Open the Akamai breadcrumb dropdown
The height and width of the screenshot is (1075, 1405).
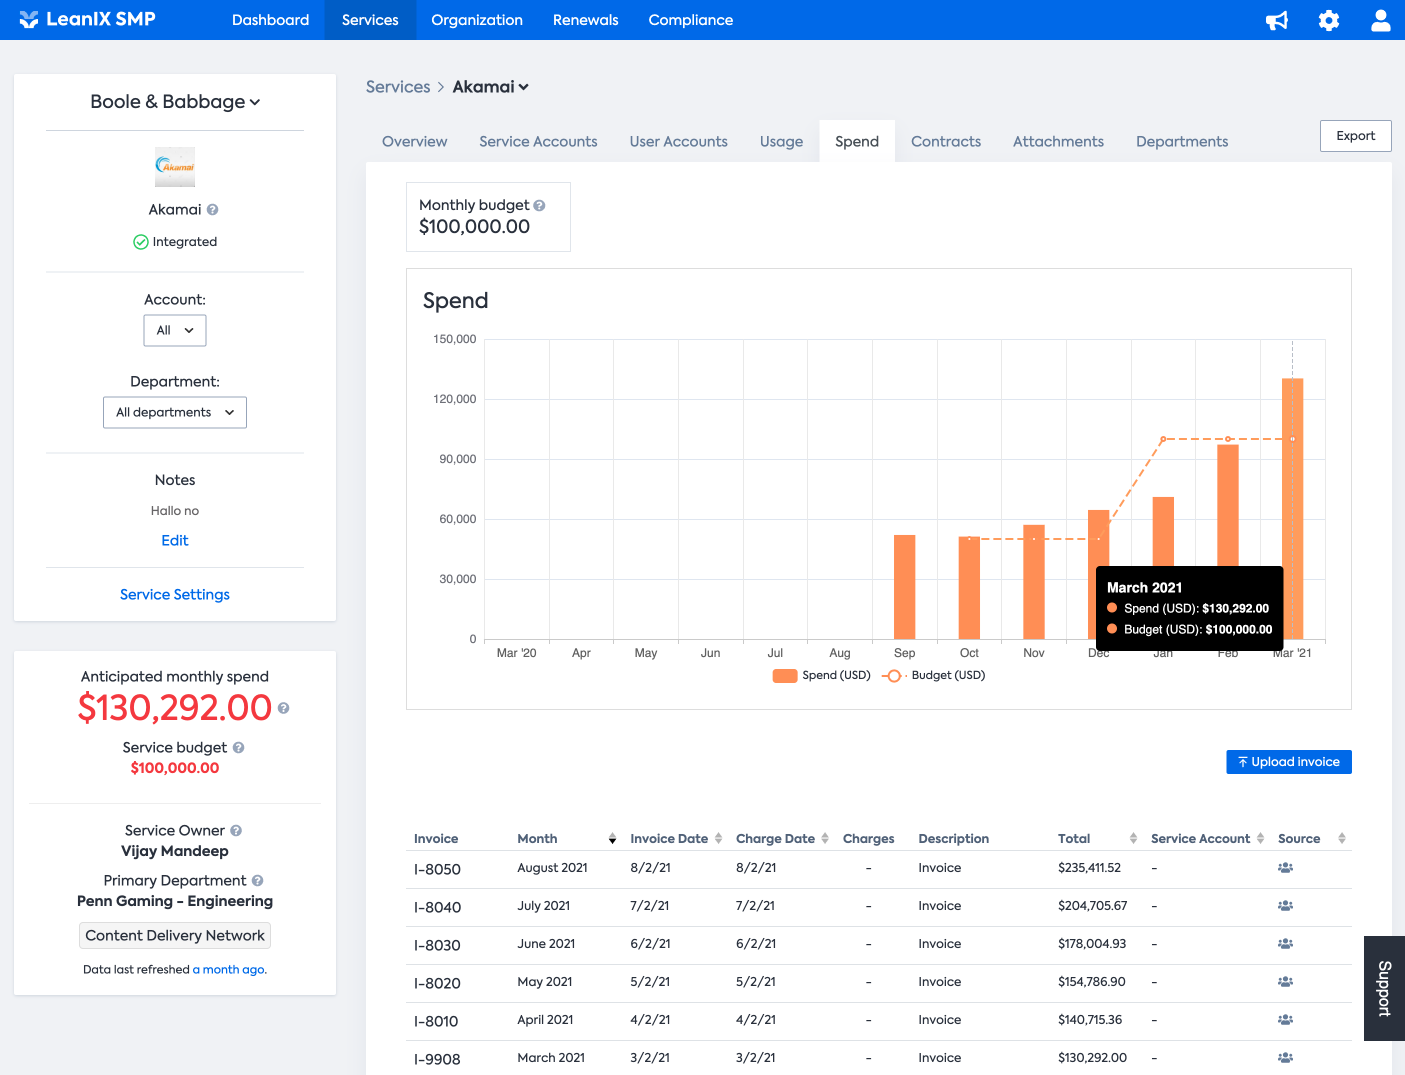490,87
